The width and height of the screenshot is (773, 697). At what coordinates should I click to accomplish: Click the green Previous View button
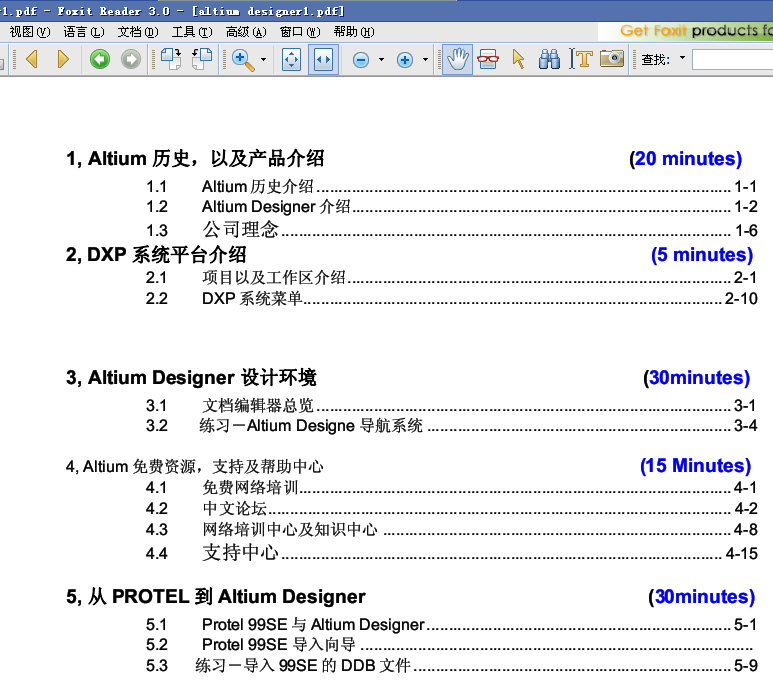(100, 60)
